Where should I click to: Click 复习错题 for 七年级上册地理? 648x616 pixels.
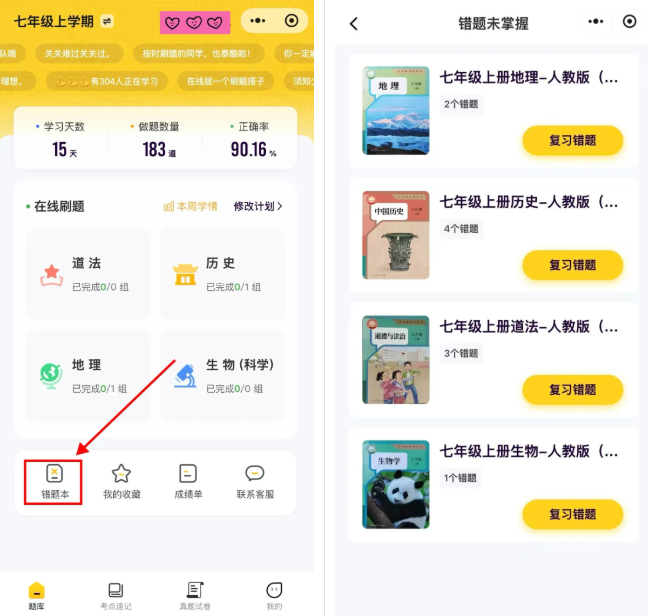point(572,140)
